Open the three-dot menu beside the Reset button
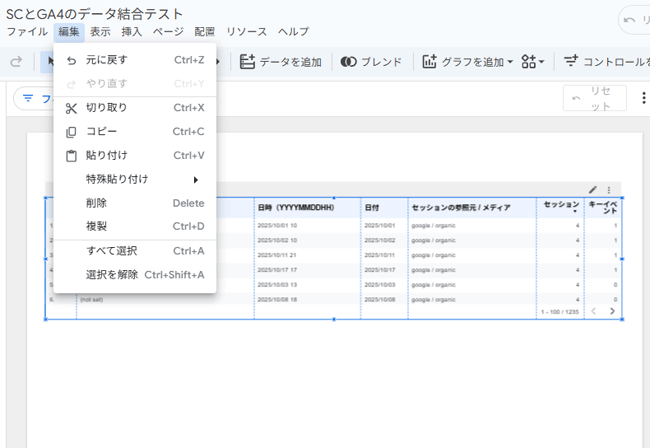 pos(643,98)
